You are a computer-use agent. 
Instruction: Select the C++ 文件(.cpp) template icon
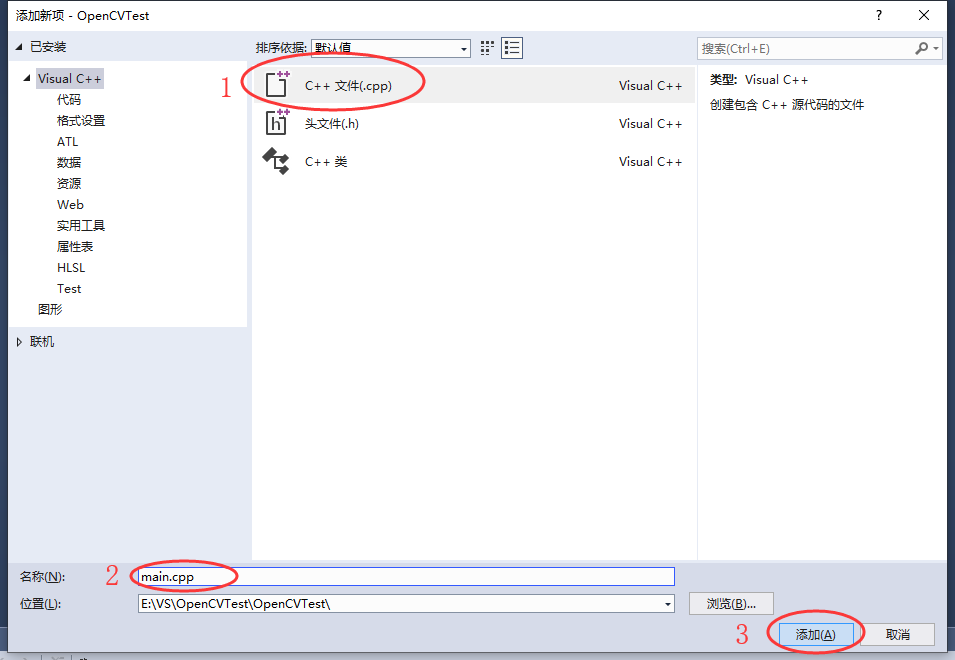click(277, 85)
